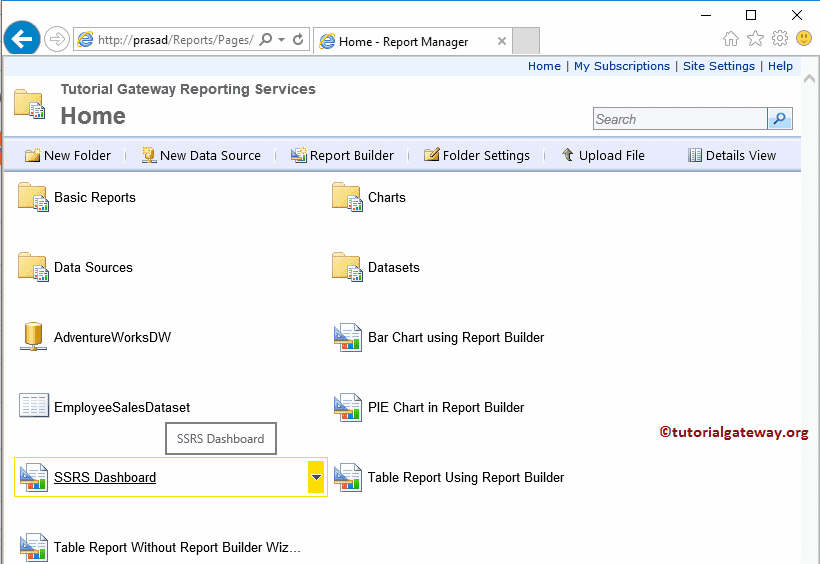Click the AdventureWorksDW data source icon

click(33, 336)
